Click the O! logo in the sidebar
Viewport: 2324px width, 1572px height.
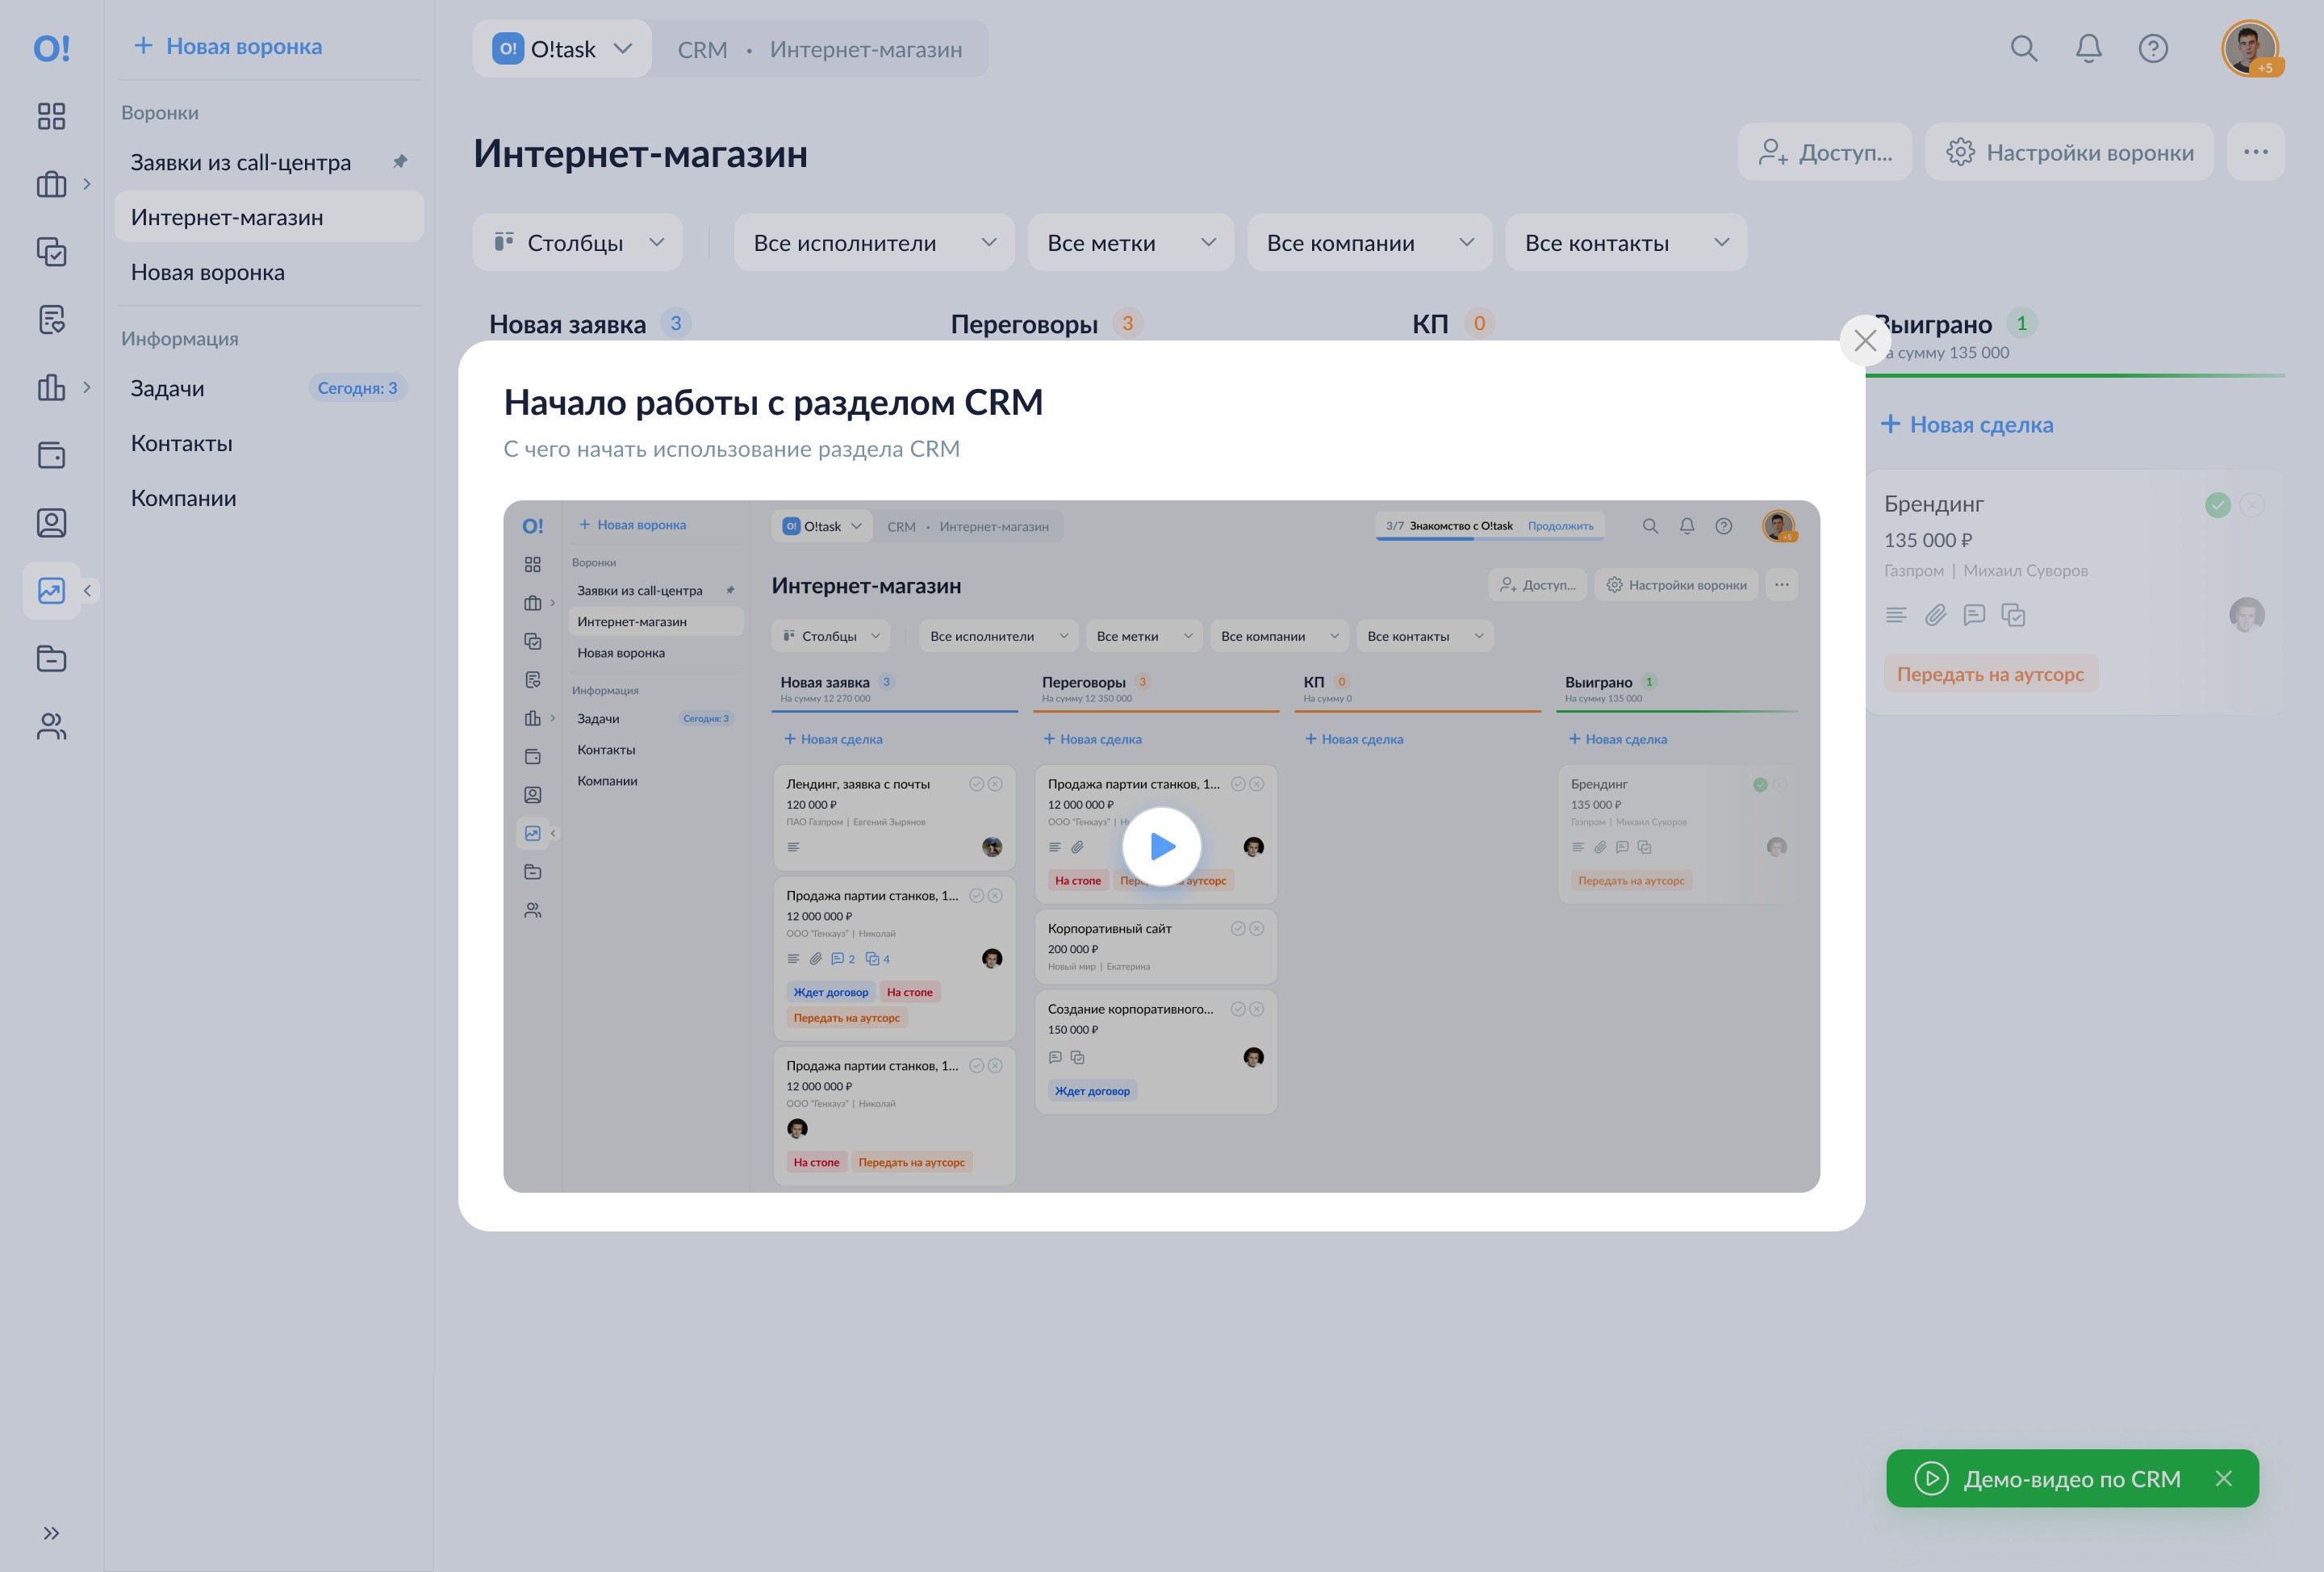click(52, 48)
